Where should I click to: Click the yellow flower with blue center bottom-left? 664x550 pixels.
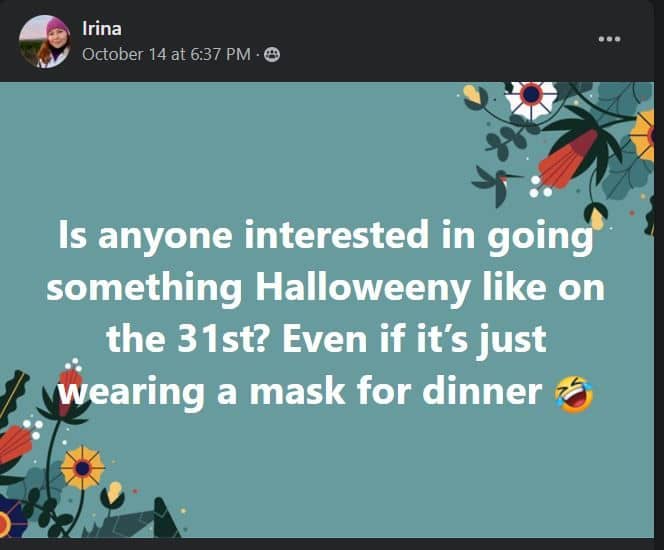click(82, 468)
